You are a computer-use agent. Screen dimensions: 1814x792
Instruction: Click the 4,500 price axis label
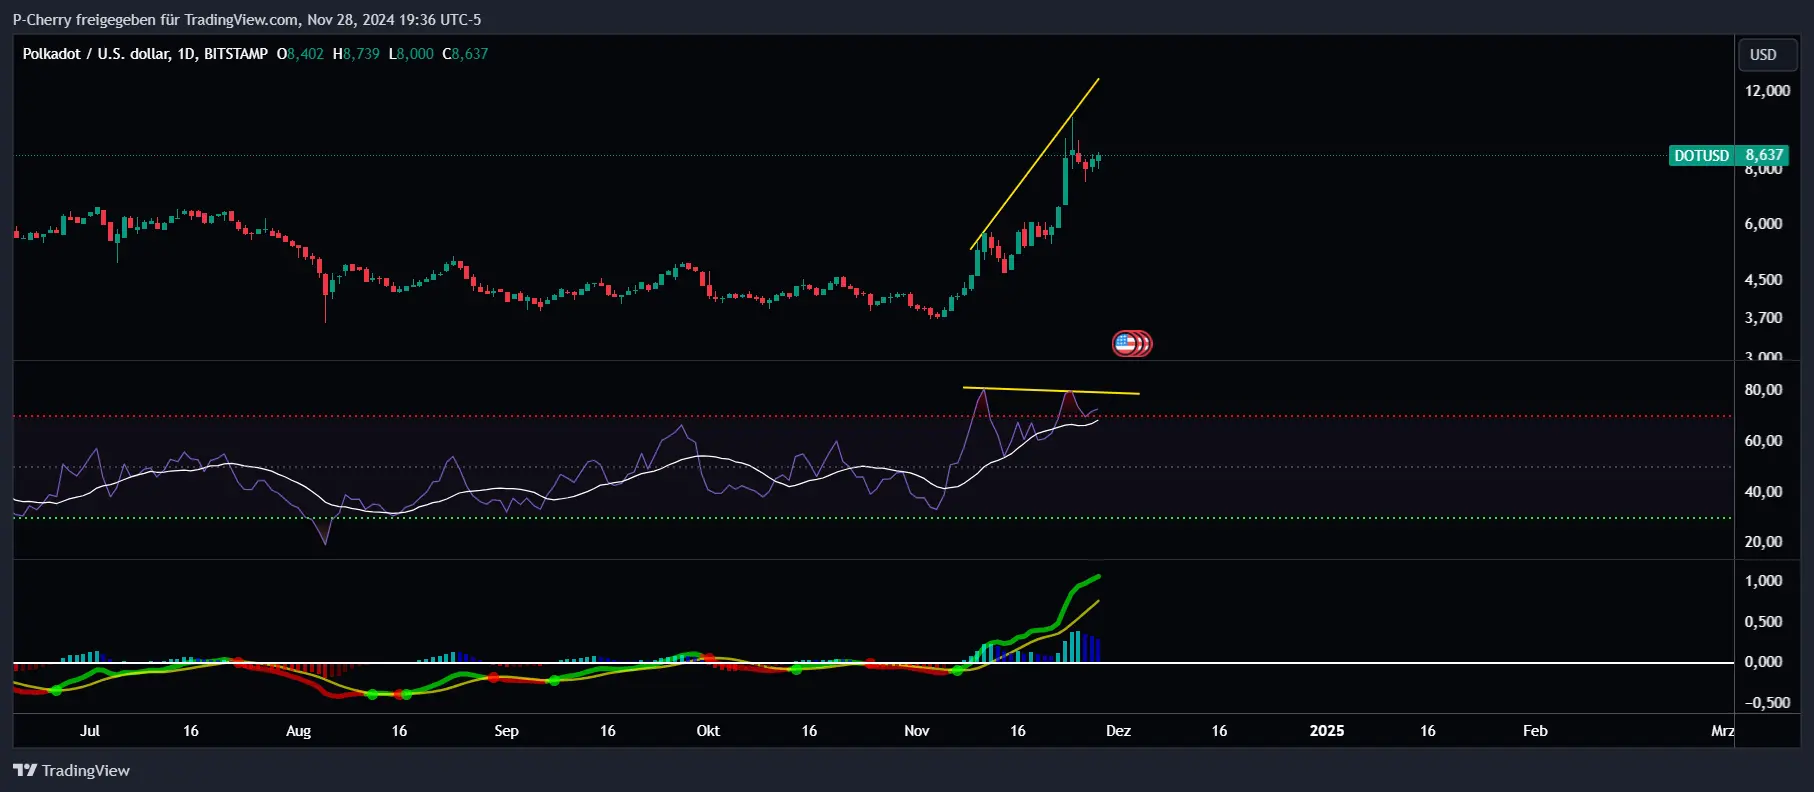tap(1763, 279)
